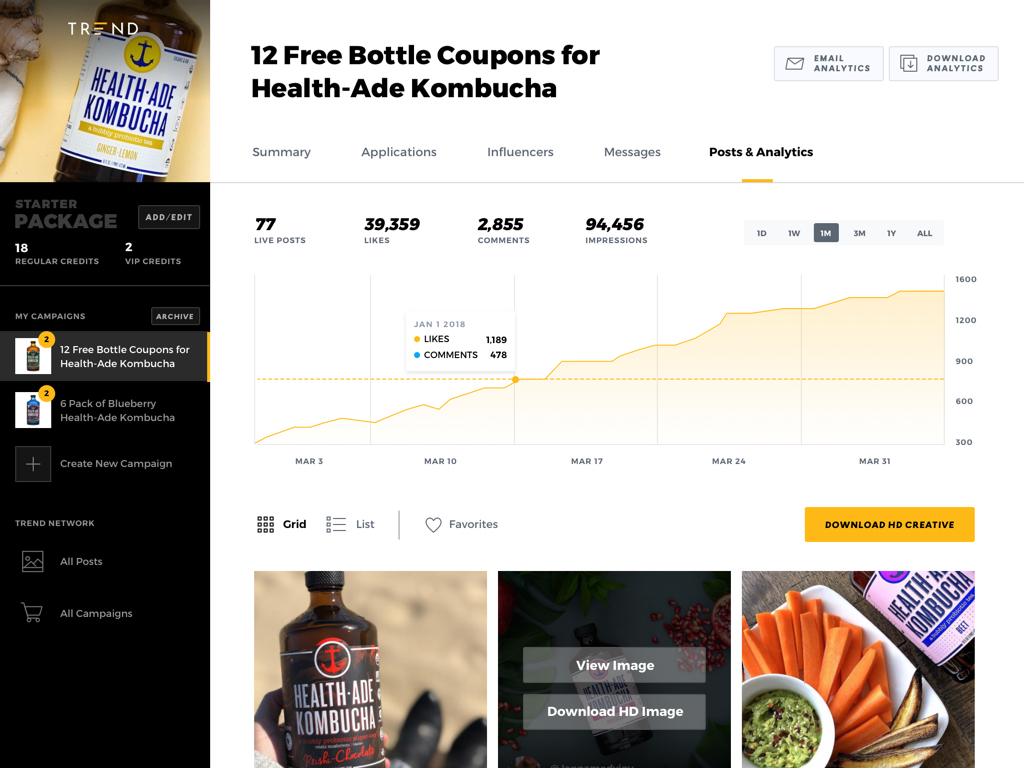This screenshot has height=768, width=1024.
Task: Switch to the Influencers tab
Action: point(520,152)
